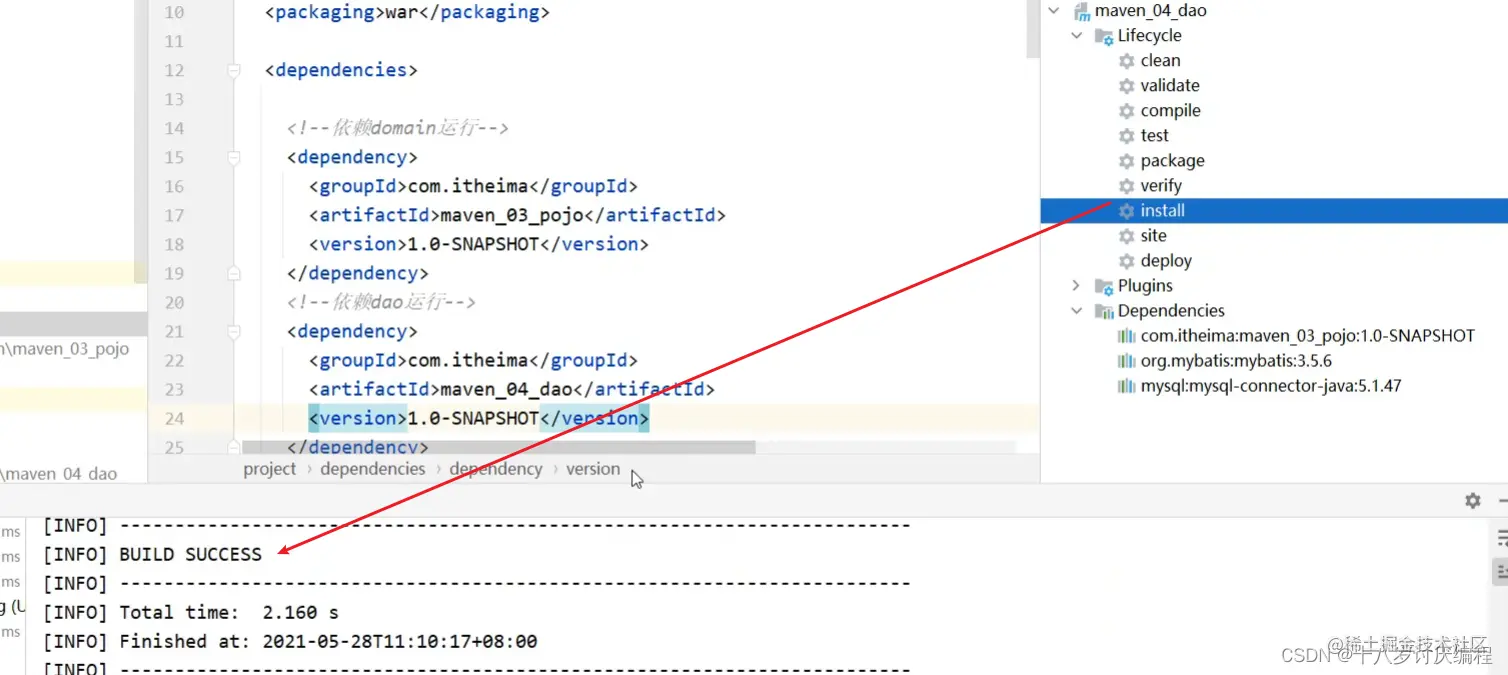Click gear icon next to install
1508x675 pixels.
click(x=1127, y=211)
